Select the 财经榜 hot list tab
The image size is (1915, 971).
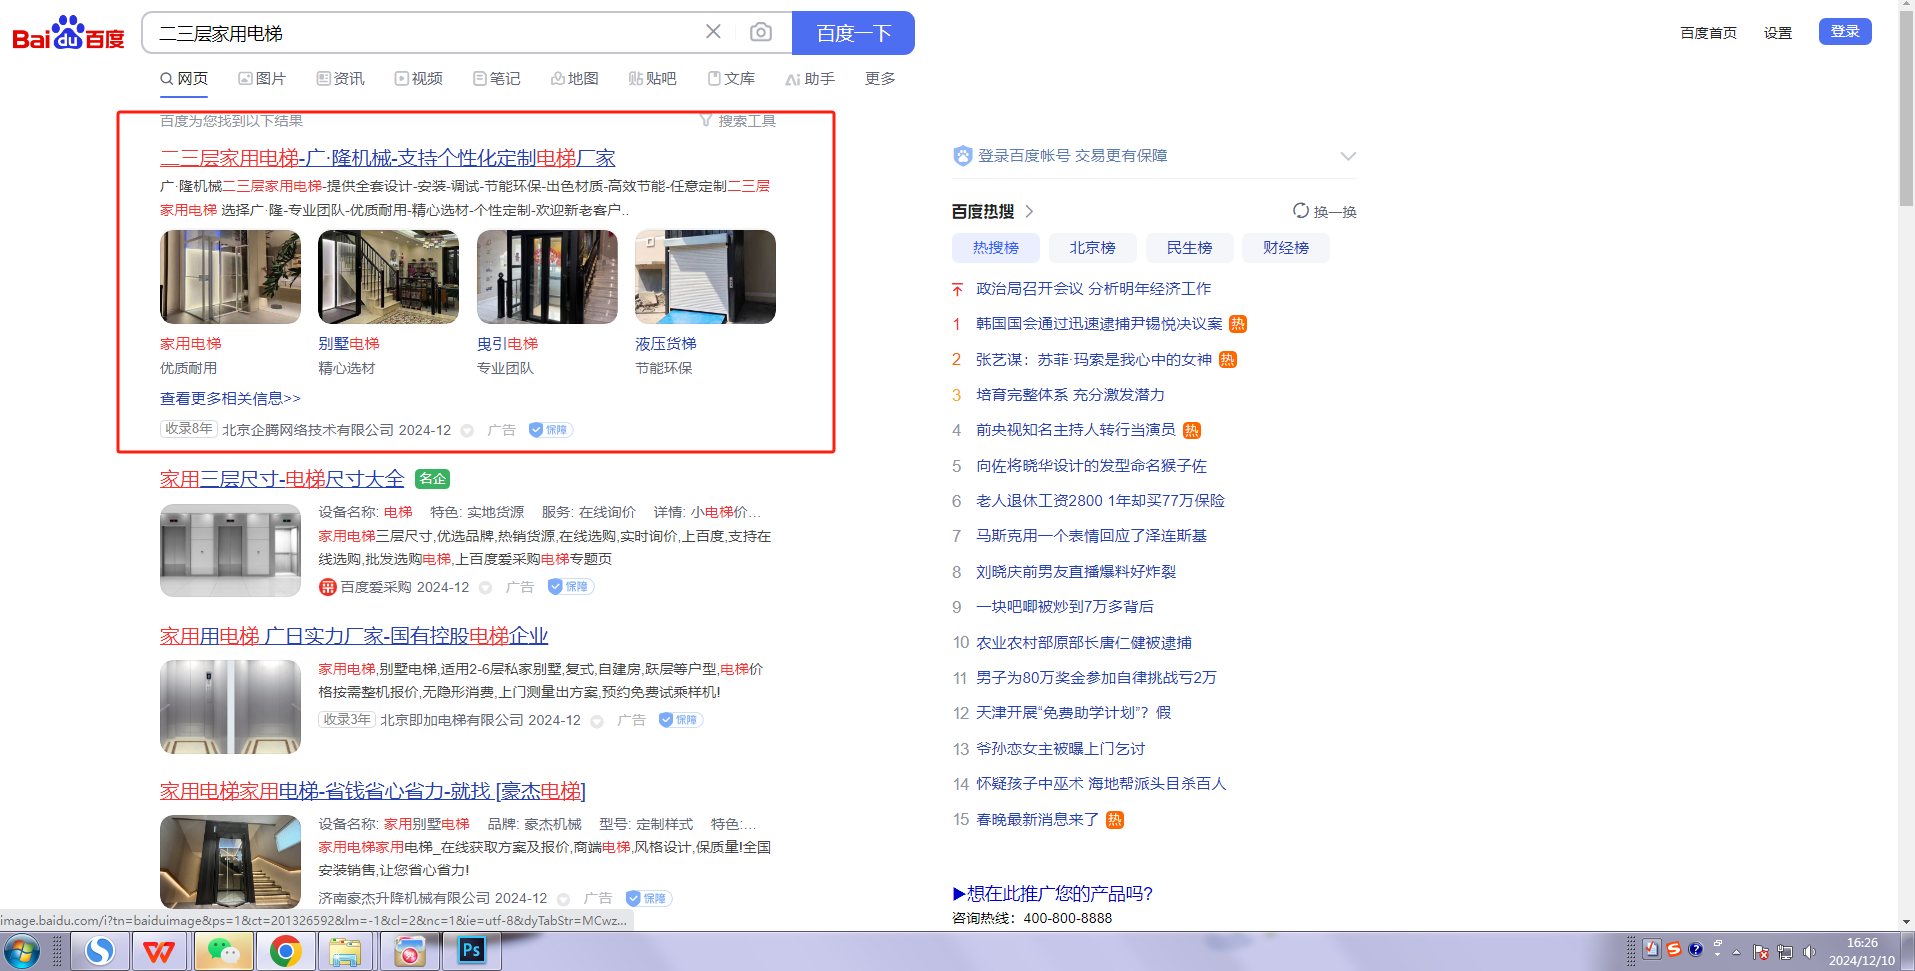pos(1285,247)
